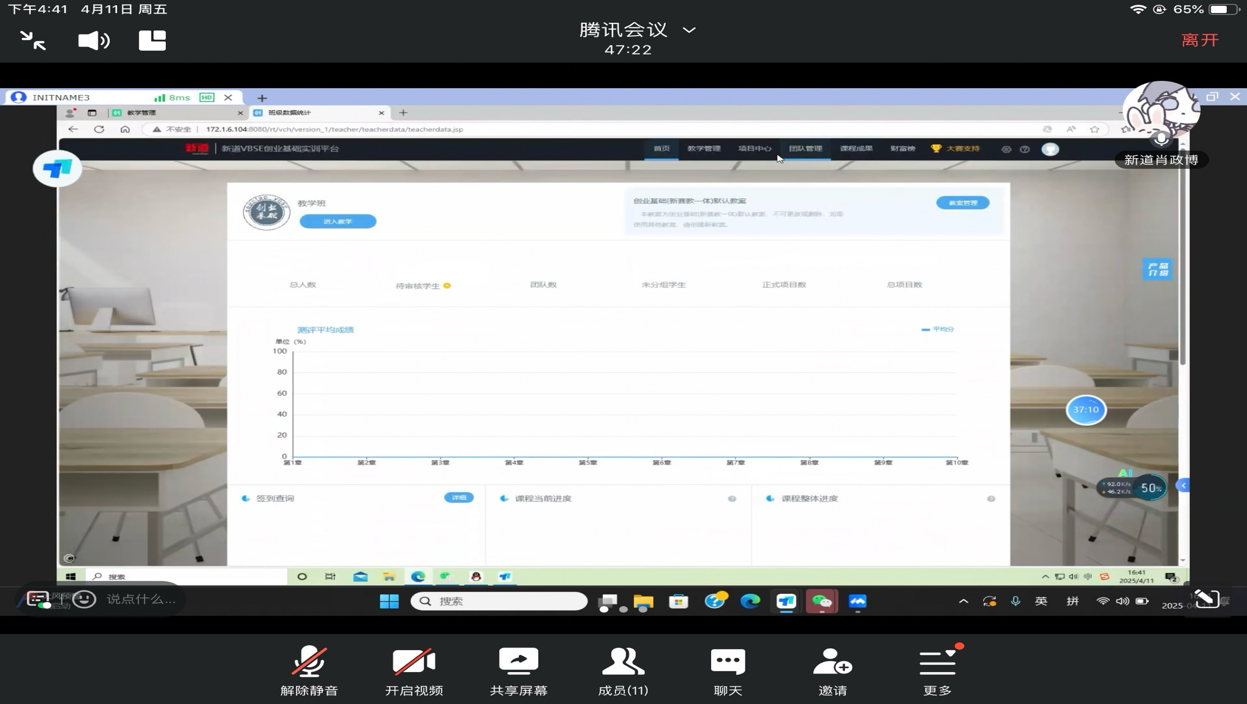This screenshot has height=704, width=1247.
Task: Click the floating blue Tencent Meeting logo
Action: 56,168
